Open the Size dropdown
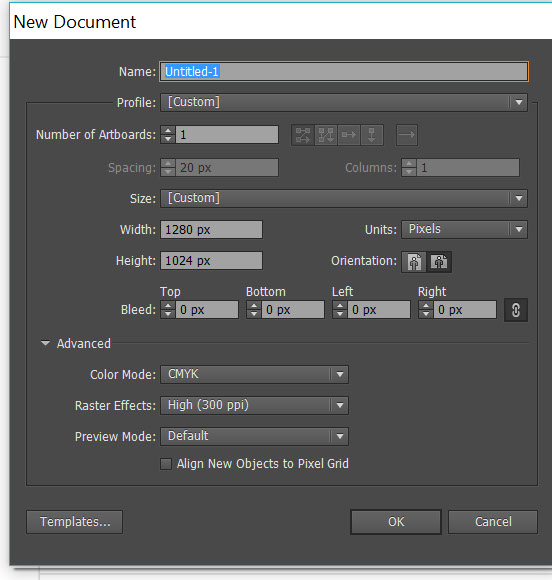The height and width of the screenshot is (580, 552). (344, 199)
